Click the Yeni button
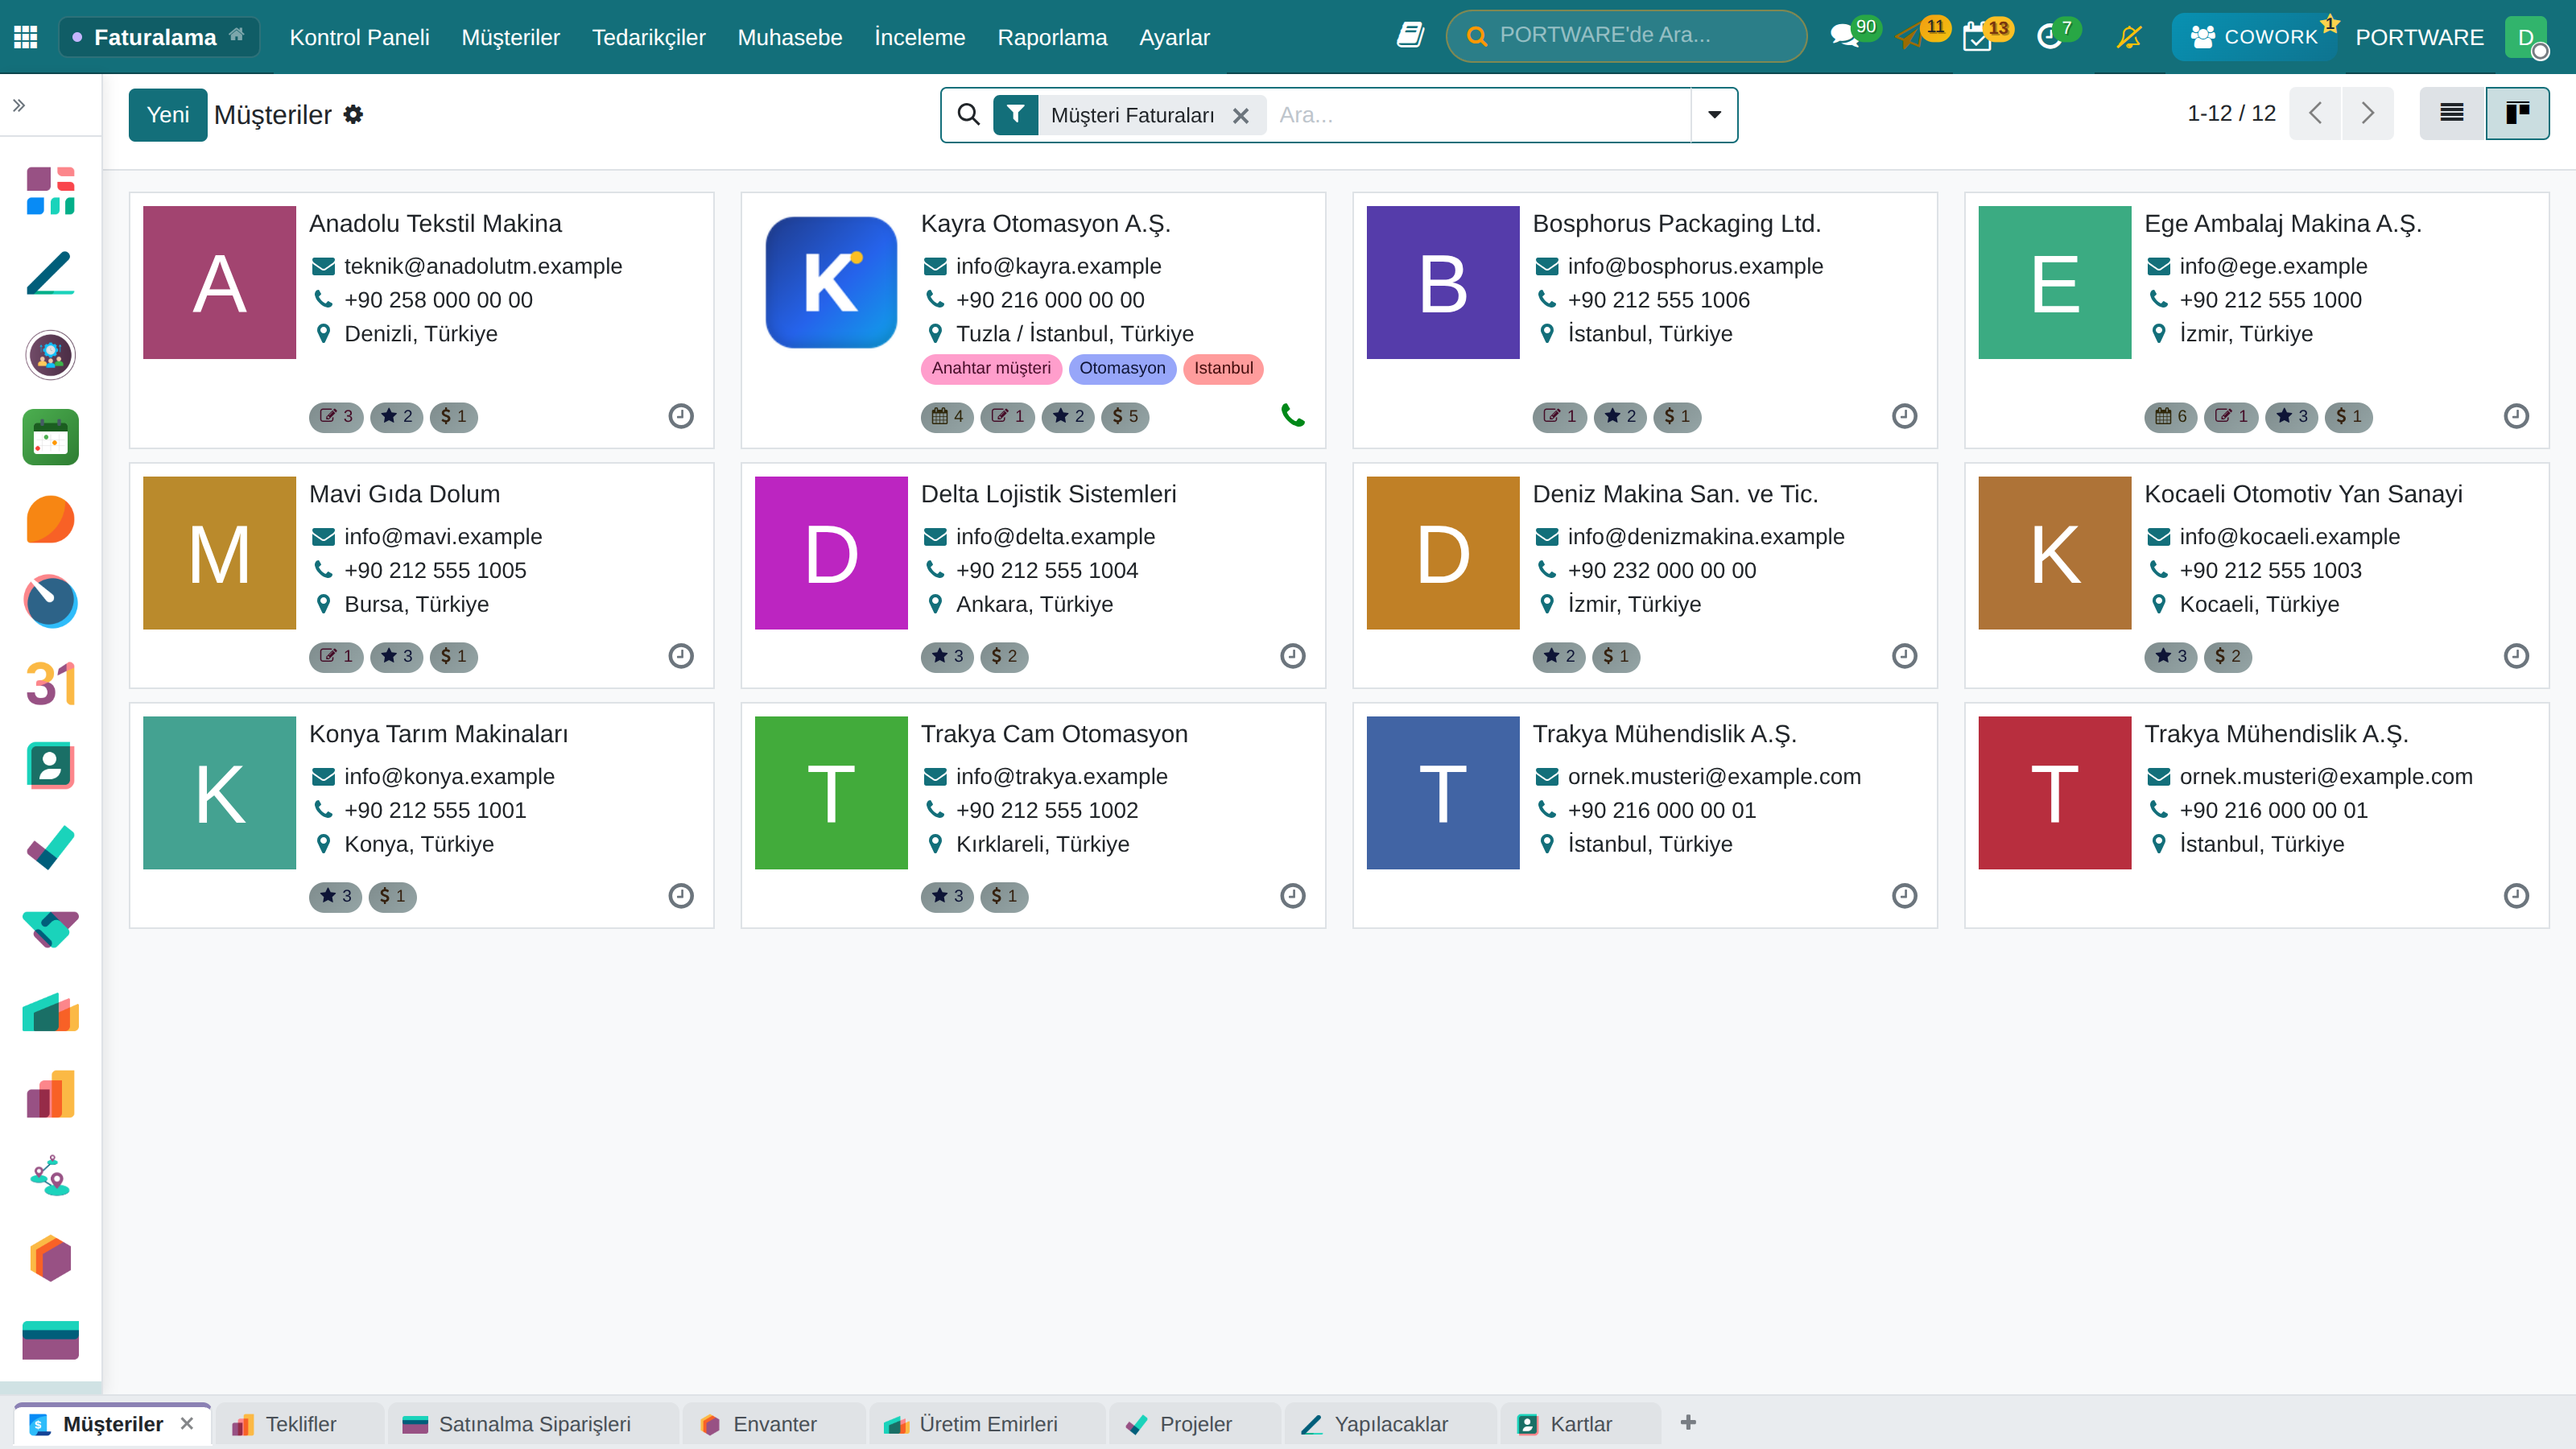Viewport: 2576px width, 1449px height. [x=168, y=115]
